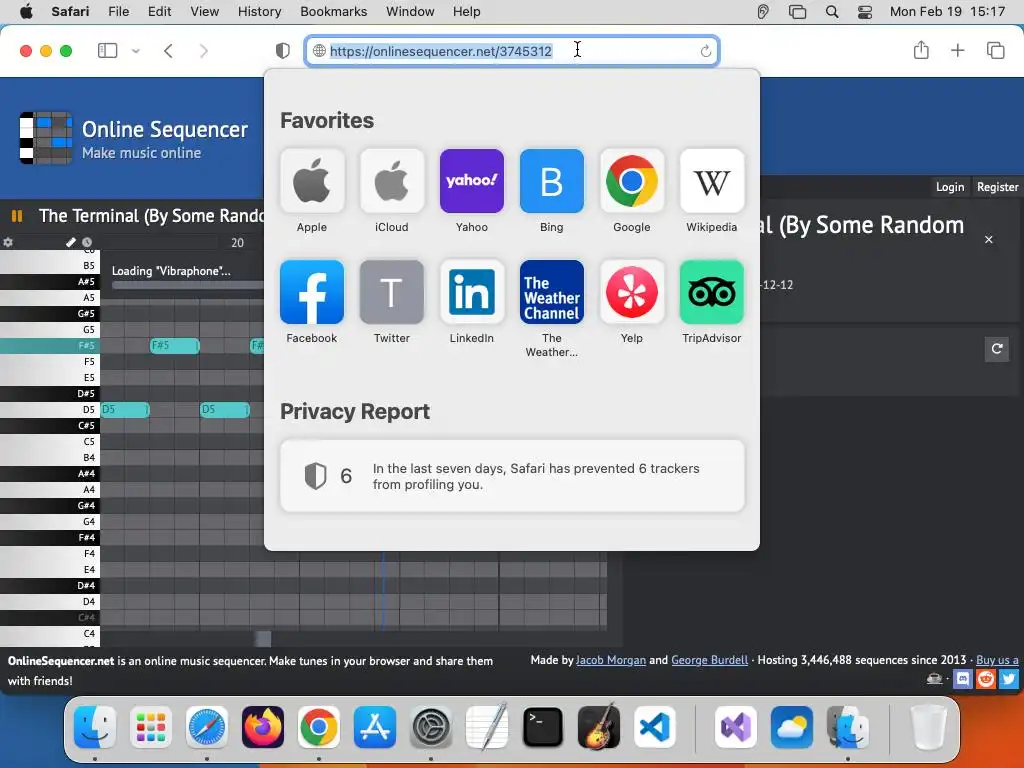Open the File menu

[x=118, y=11]
